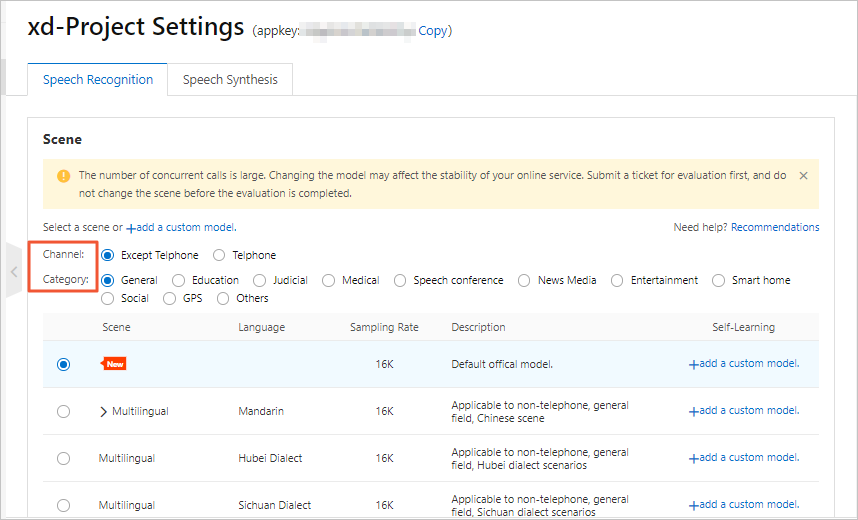This screenshot has width=858, height=520.
Task: Choose the Medical category
Action: tap(328, 280)
